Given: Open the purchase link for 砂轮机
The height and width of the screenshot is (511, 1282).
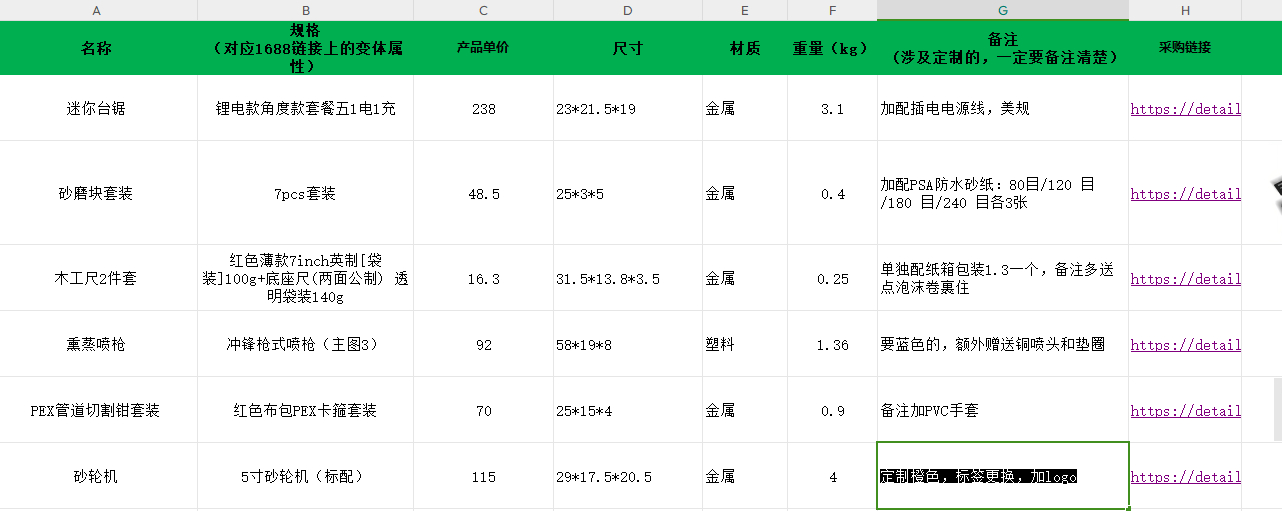Looking at the screenshot, I should coord(1185,477).
